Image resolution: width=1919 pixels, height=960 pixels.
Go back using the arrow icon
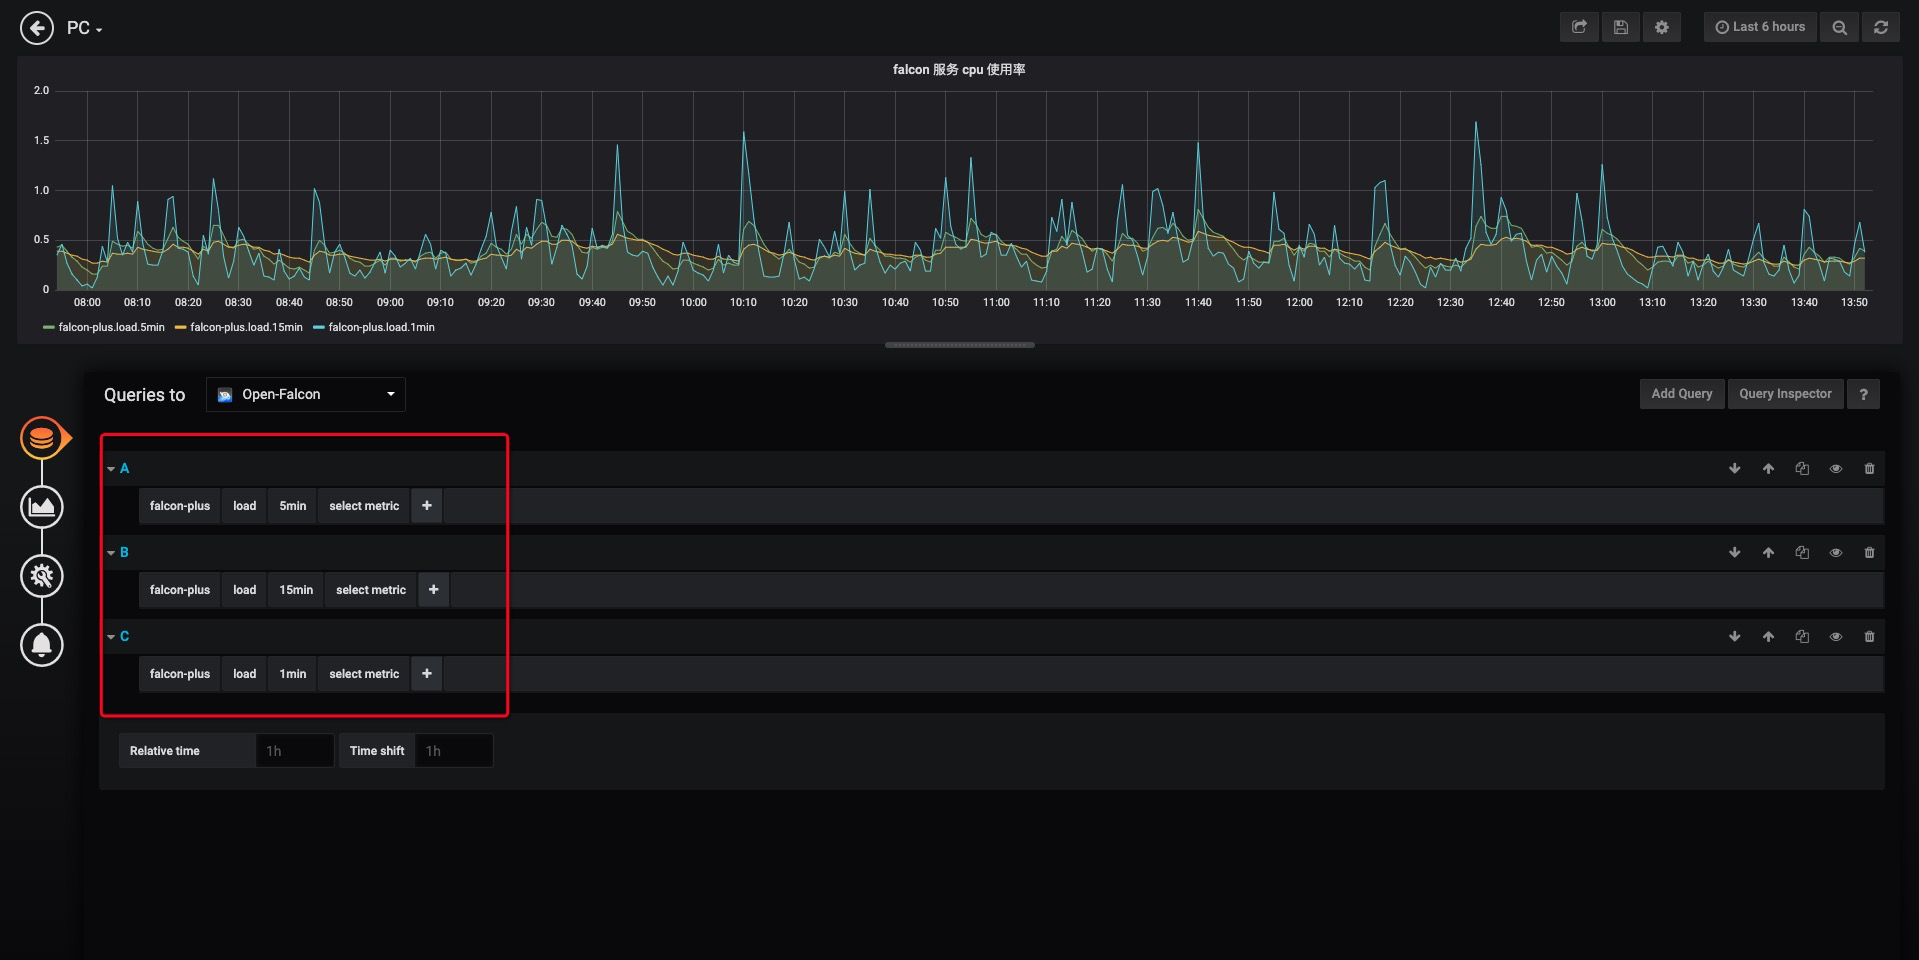[x=37, y=28]
